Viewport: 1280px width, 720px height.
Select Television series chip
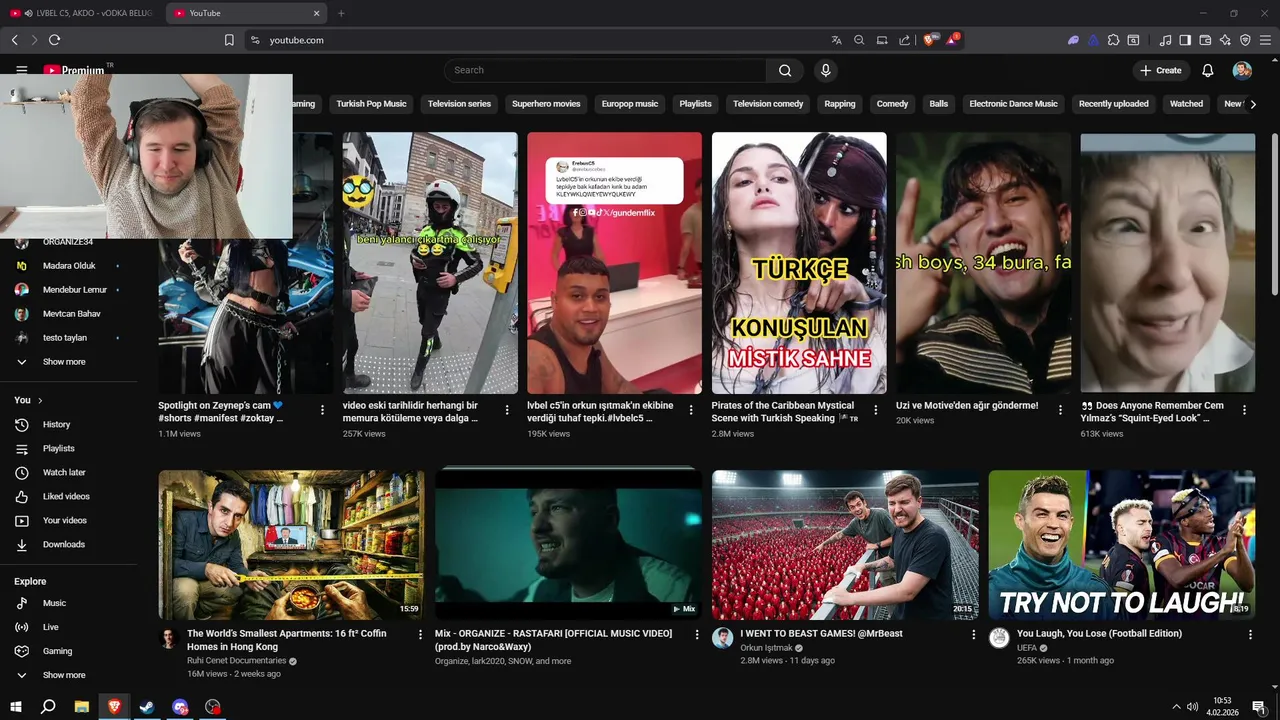tap(459, 104)
